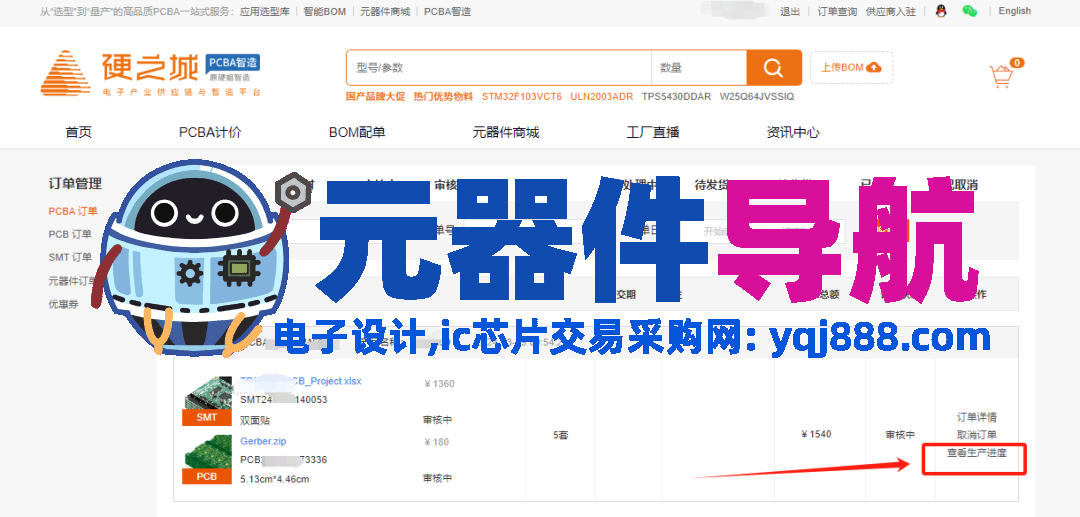Open 订单查询 in top bar
Screen dimensions: 1080x517
tap(837, 12)
